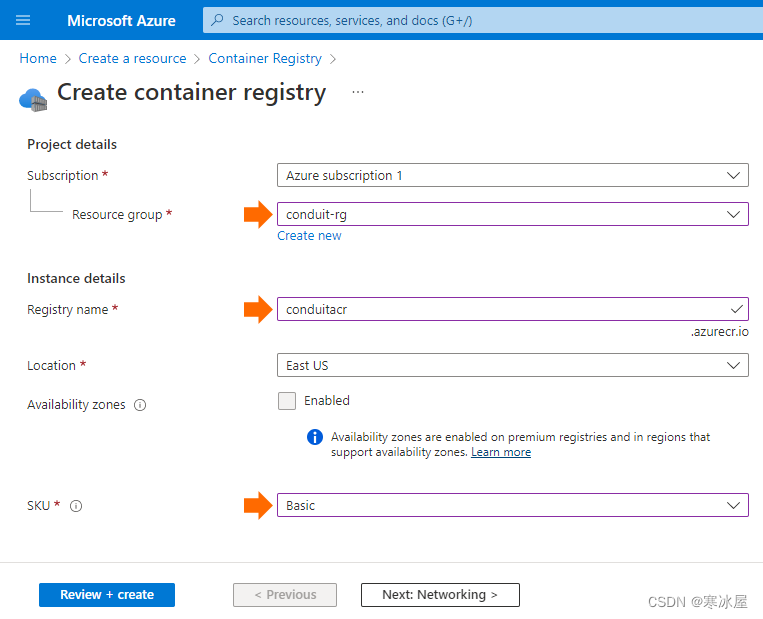Navigate to Create a resource breadcrumb
This screenshot has width=763, height=619.
pyautogui.click(x=132, y=59)
